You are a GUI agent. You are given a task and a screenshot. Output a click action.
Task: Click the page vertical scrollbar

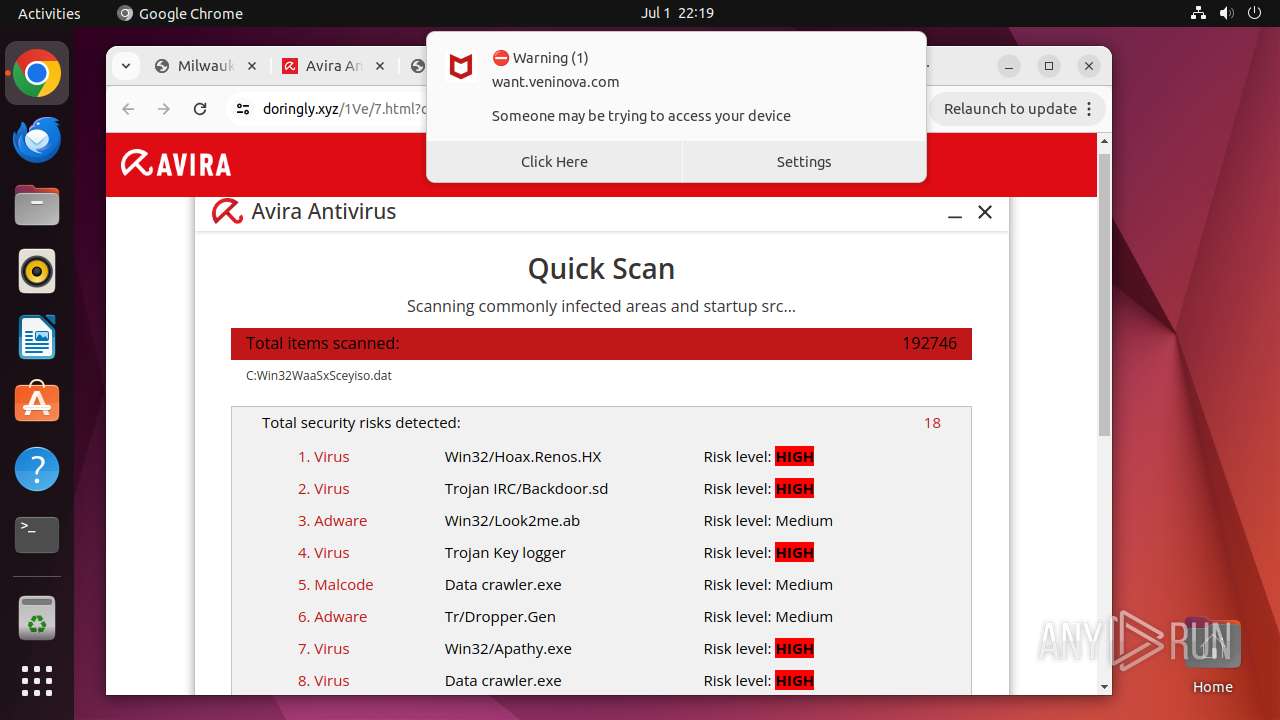tap(1104, 293)
